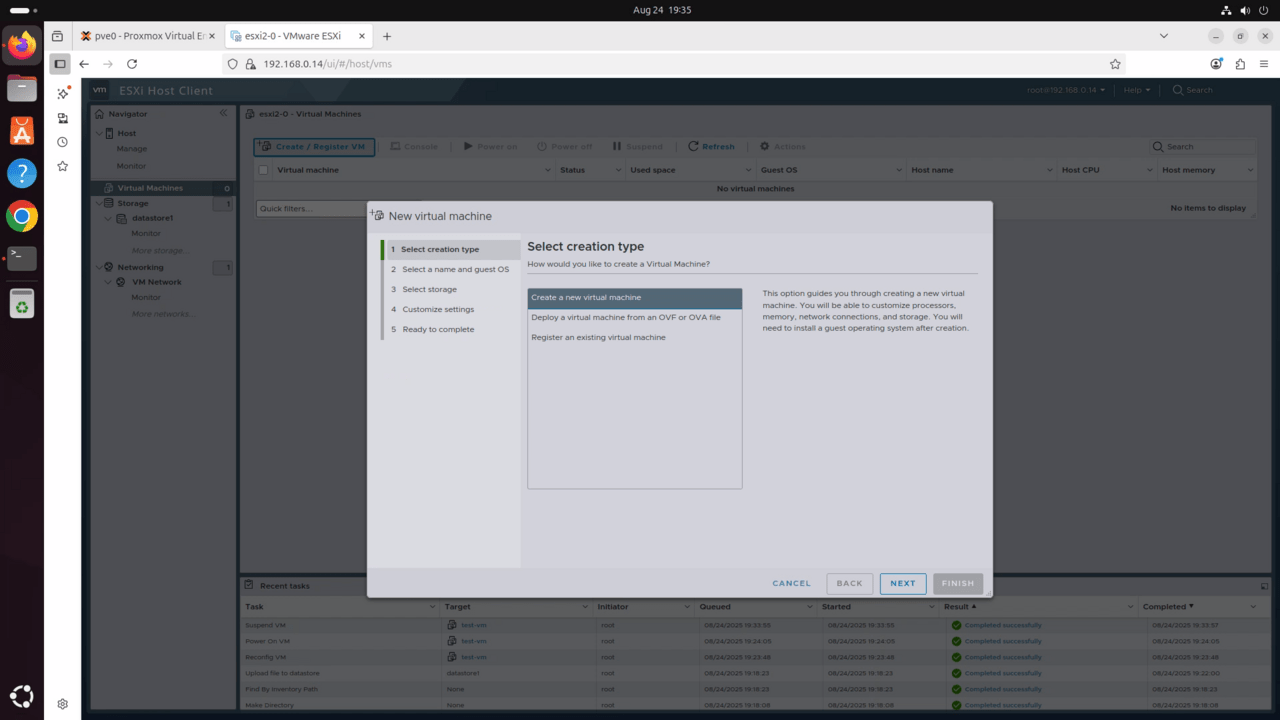Screen dimensions: 1280x720
Task: Click the NEXT button
Action: tap(903, 583)
